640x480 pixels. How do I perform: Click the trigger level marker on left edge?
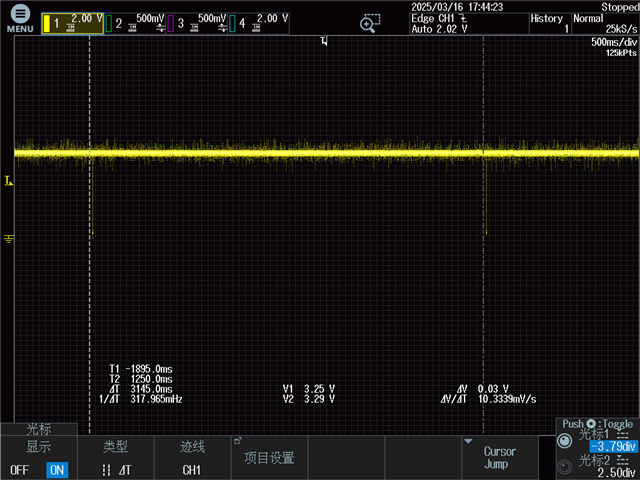(9, 181)
